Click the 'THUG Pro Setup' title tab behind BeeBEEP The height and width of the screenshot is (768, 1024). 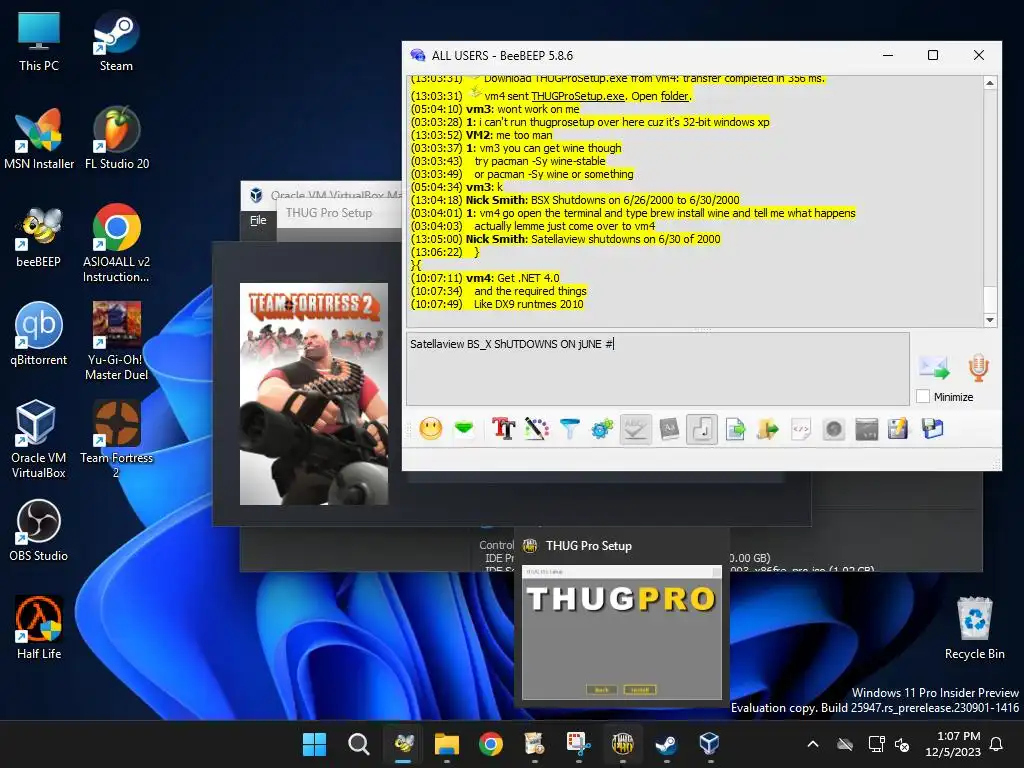click(x=328, y=213)
